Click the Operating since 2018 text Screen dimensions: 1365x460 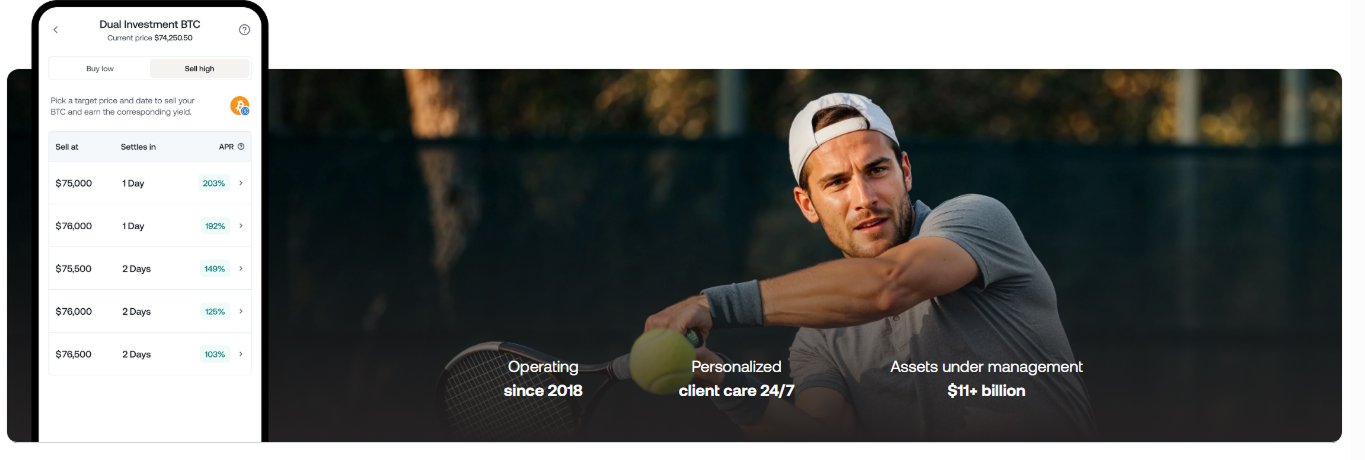click(x=543, y=379)
